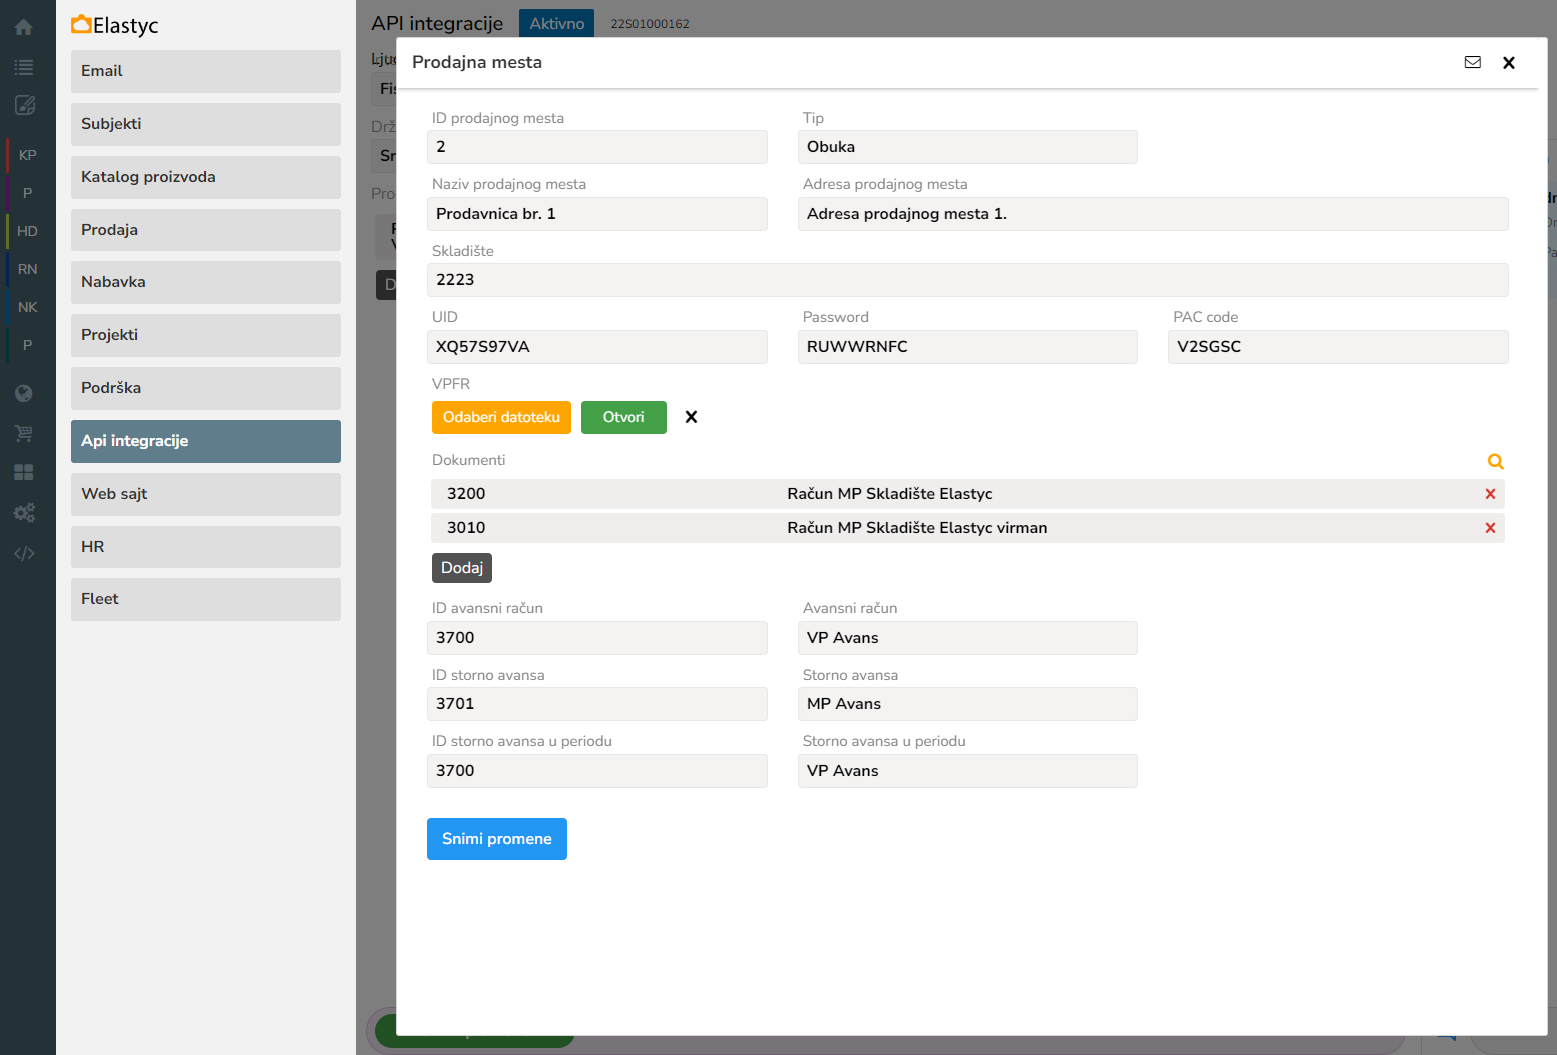The height and width of the screenshot is (1055, 1557).
Task: Click the shopping cart icon
Action: point(24,433)
